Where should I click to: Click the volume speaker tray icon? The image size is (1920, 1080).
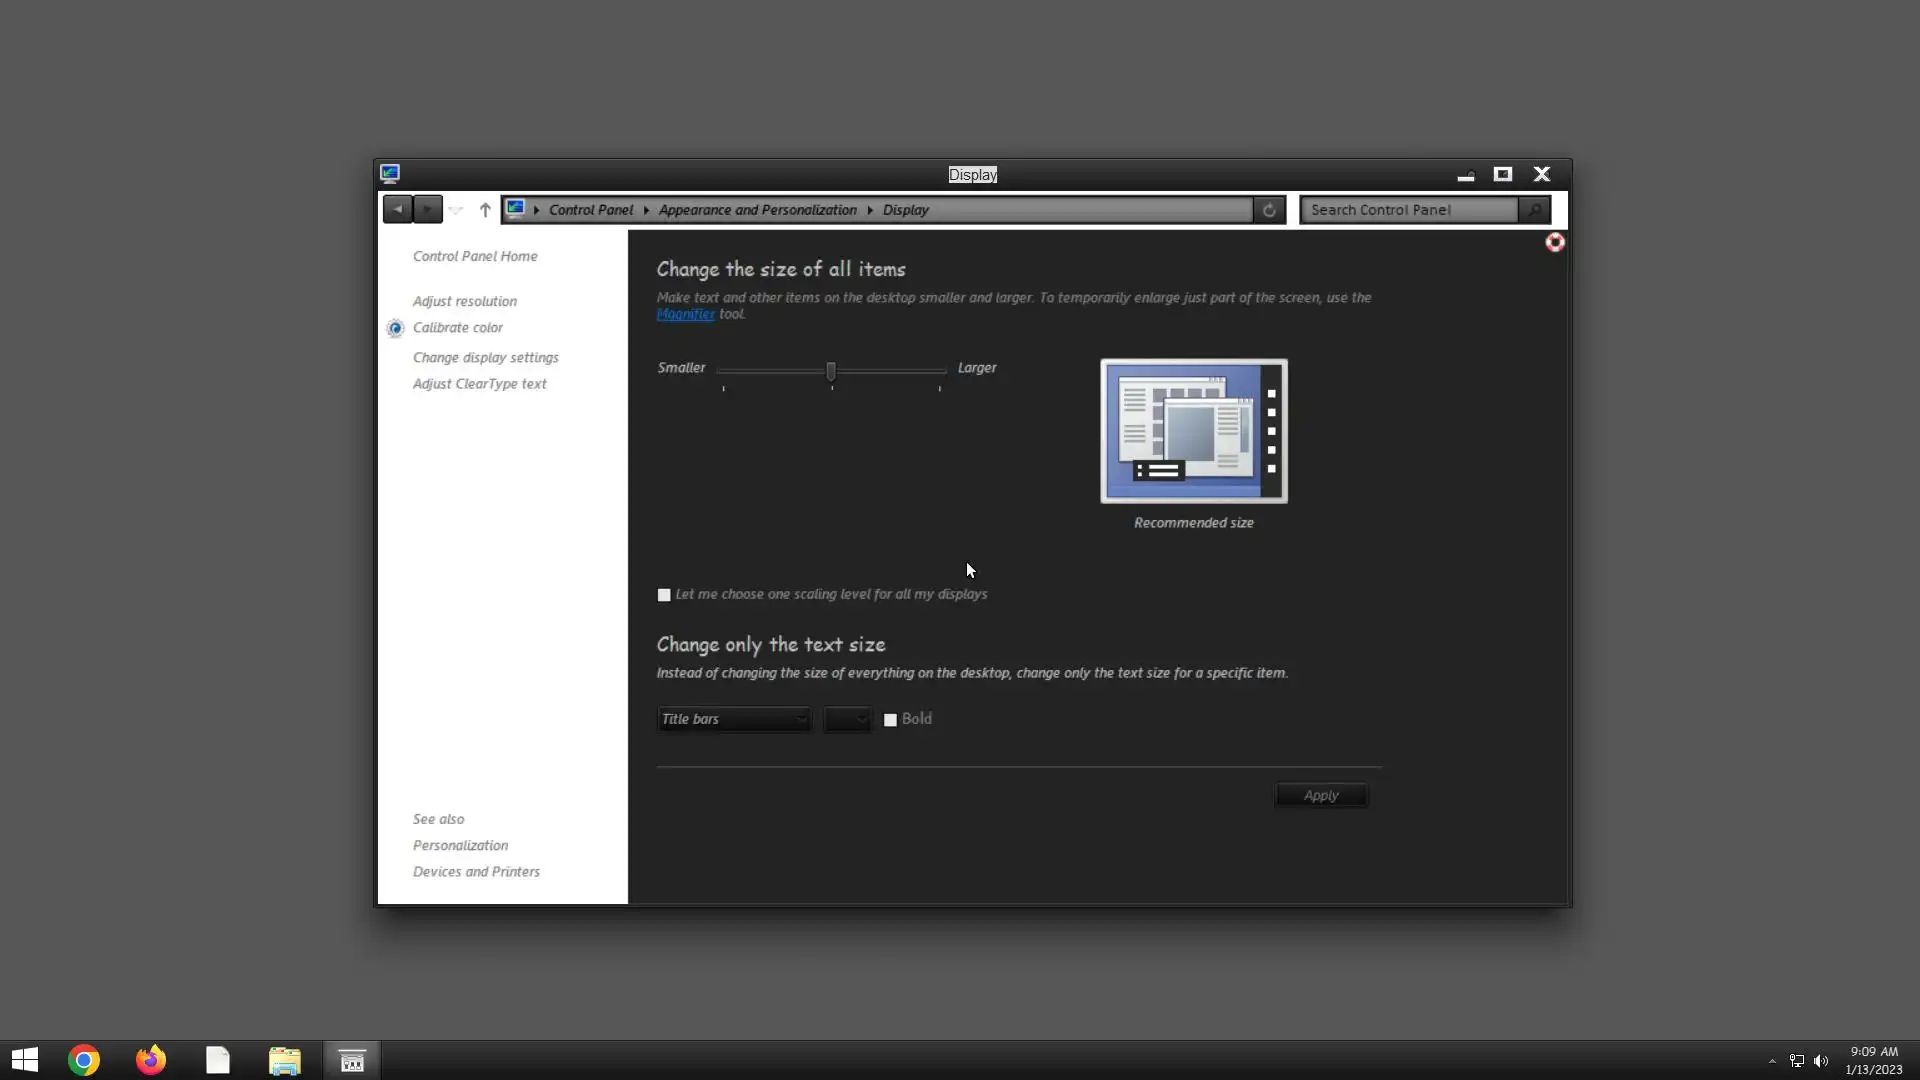click(x=1821, y=1061)
